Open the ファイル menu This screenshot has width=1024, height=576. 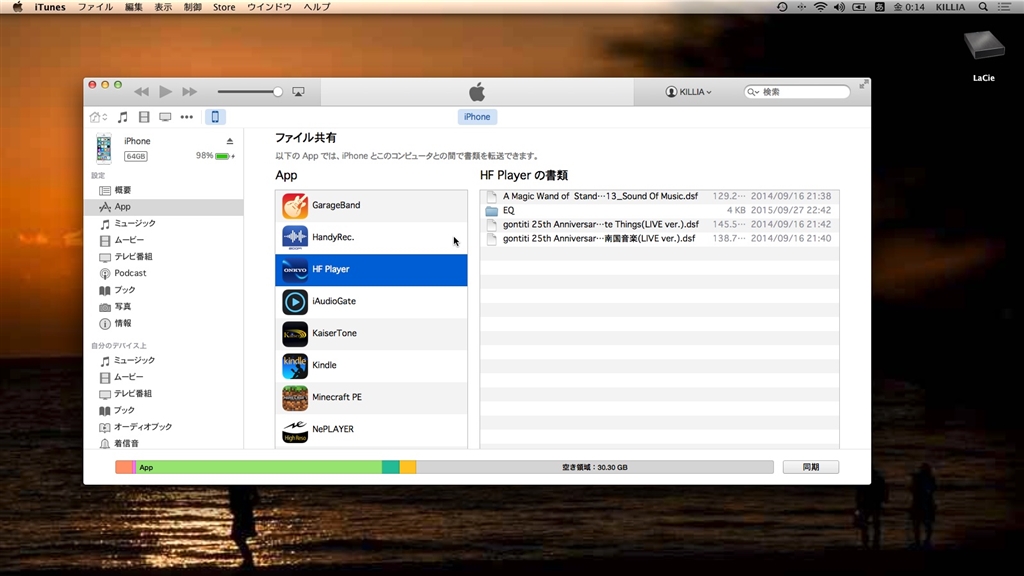(x=95, y=7)
